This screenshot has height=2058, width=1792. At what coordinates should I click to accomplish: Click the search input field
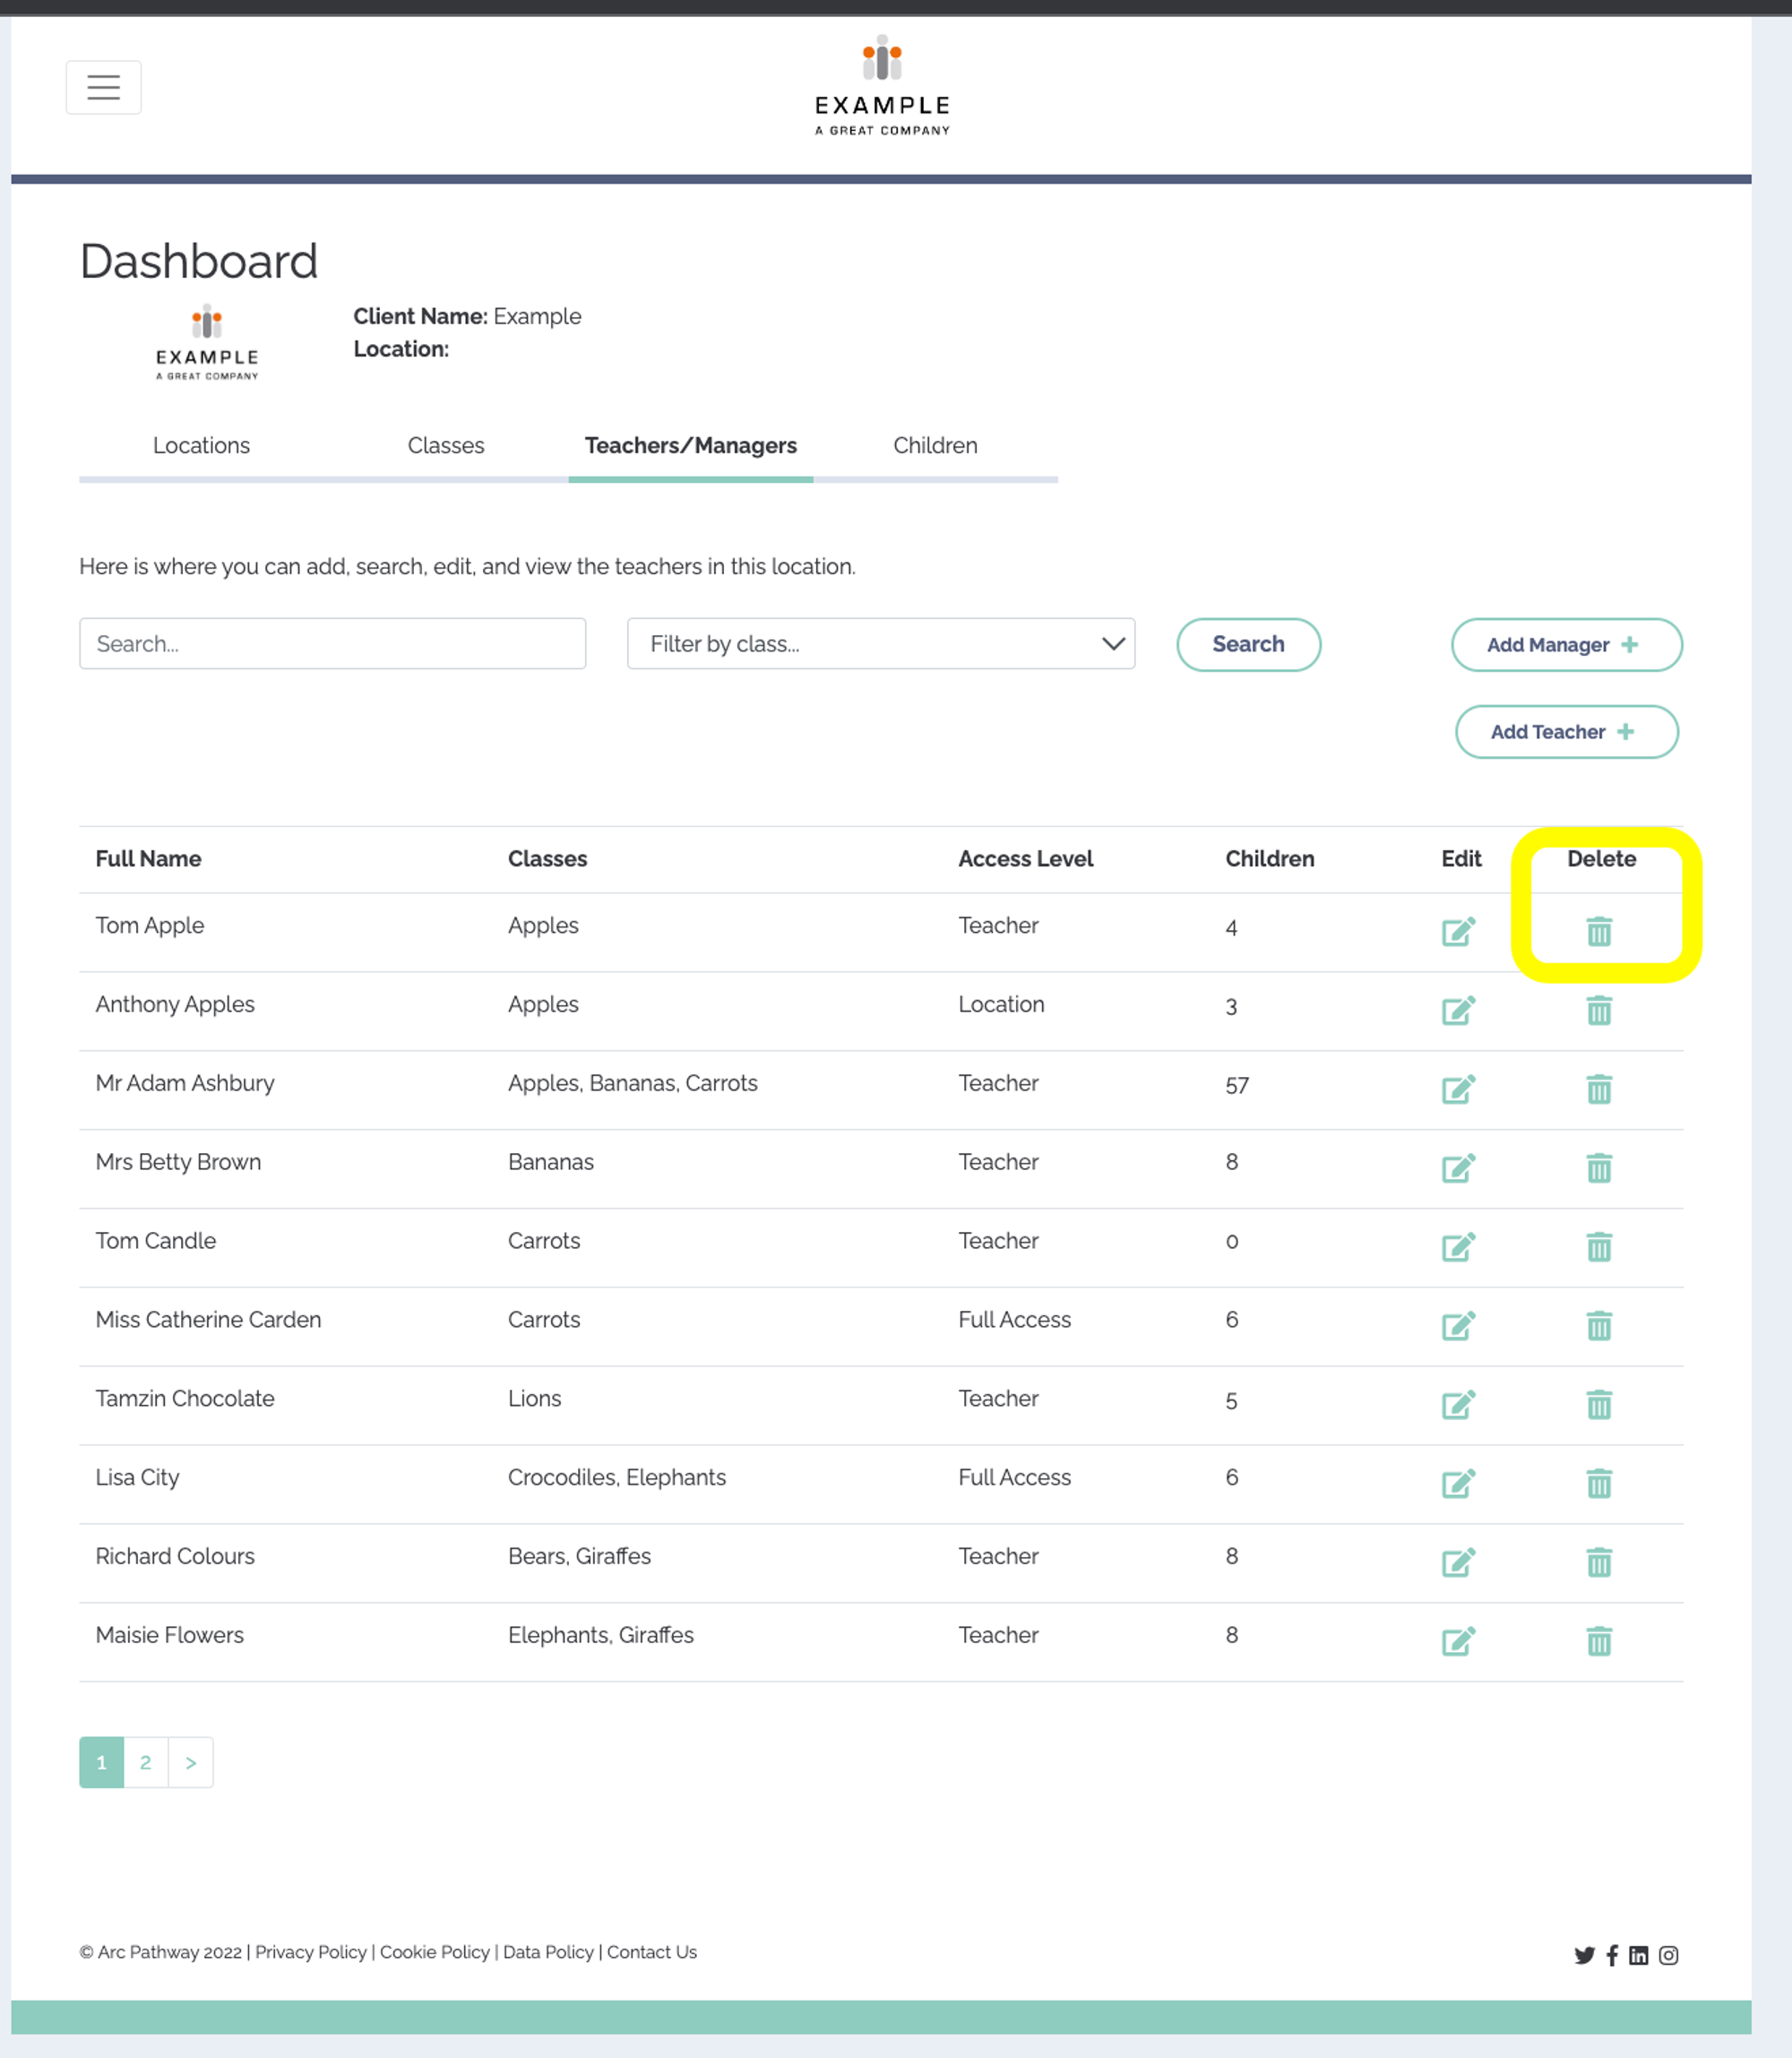tap(332, 642)
